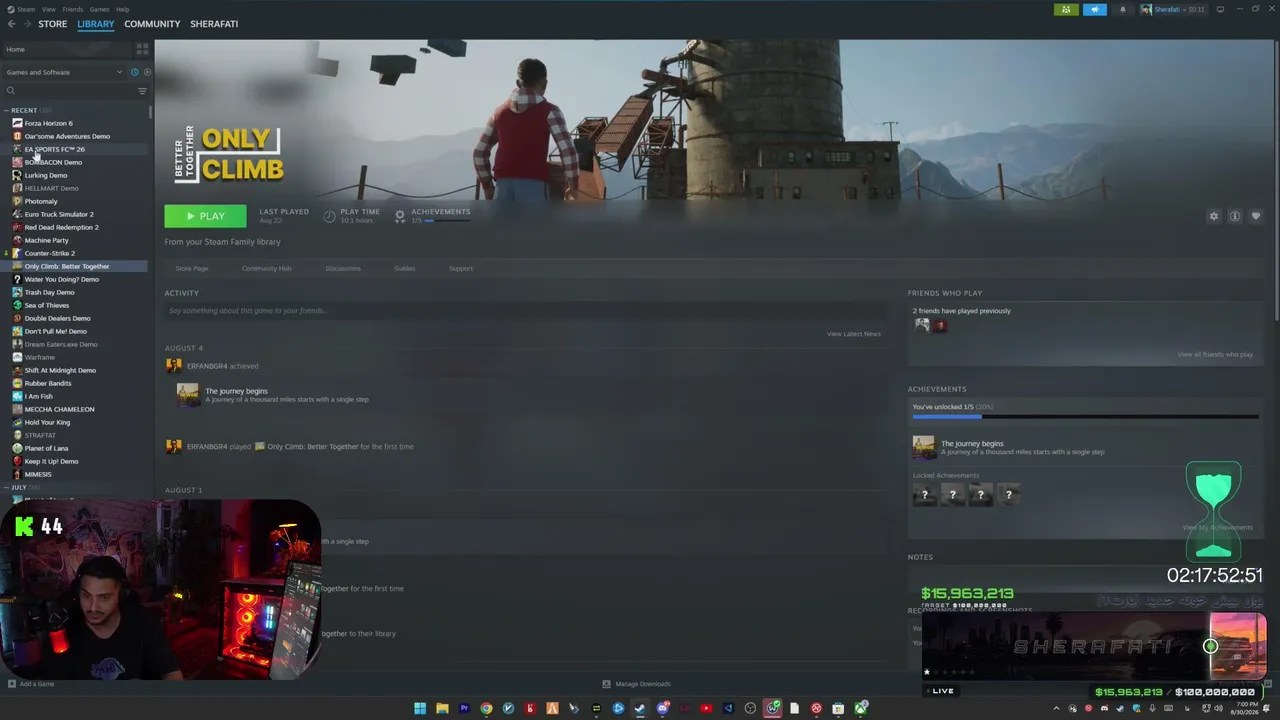Launch Google Chrome from the taskbar

(486, 709)
